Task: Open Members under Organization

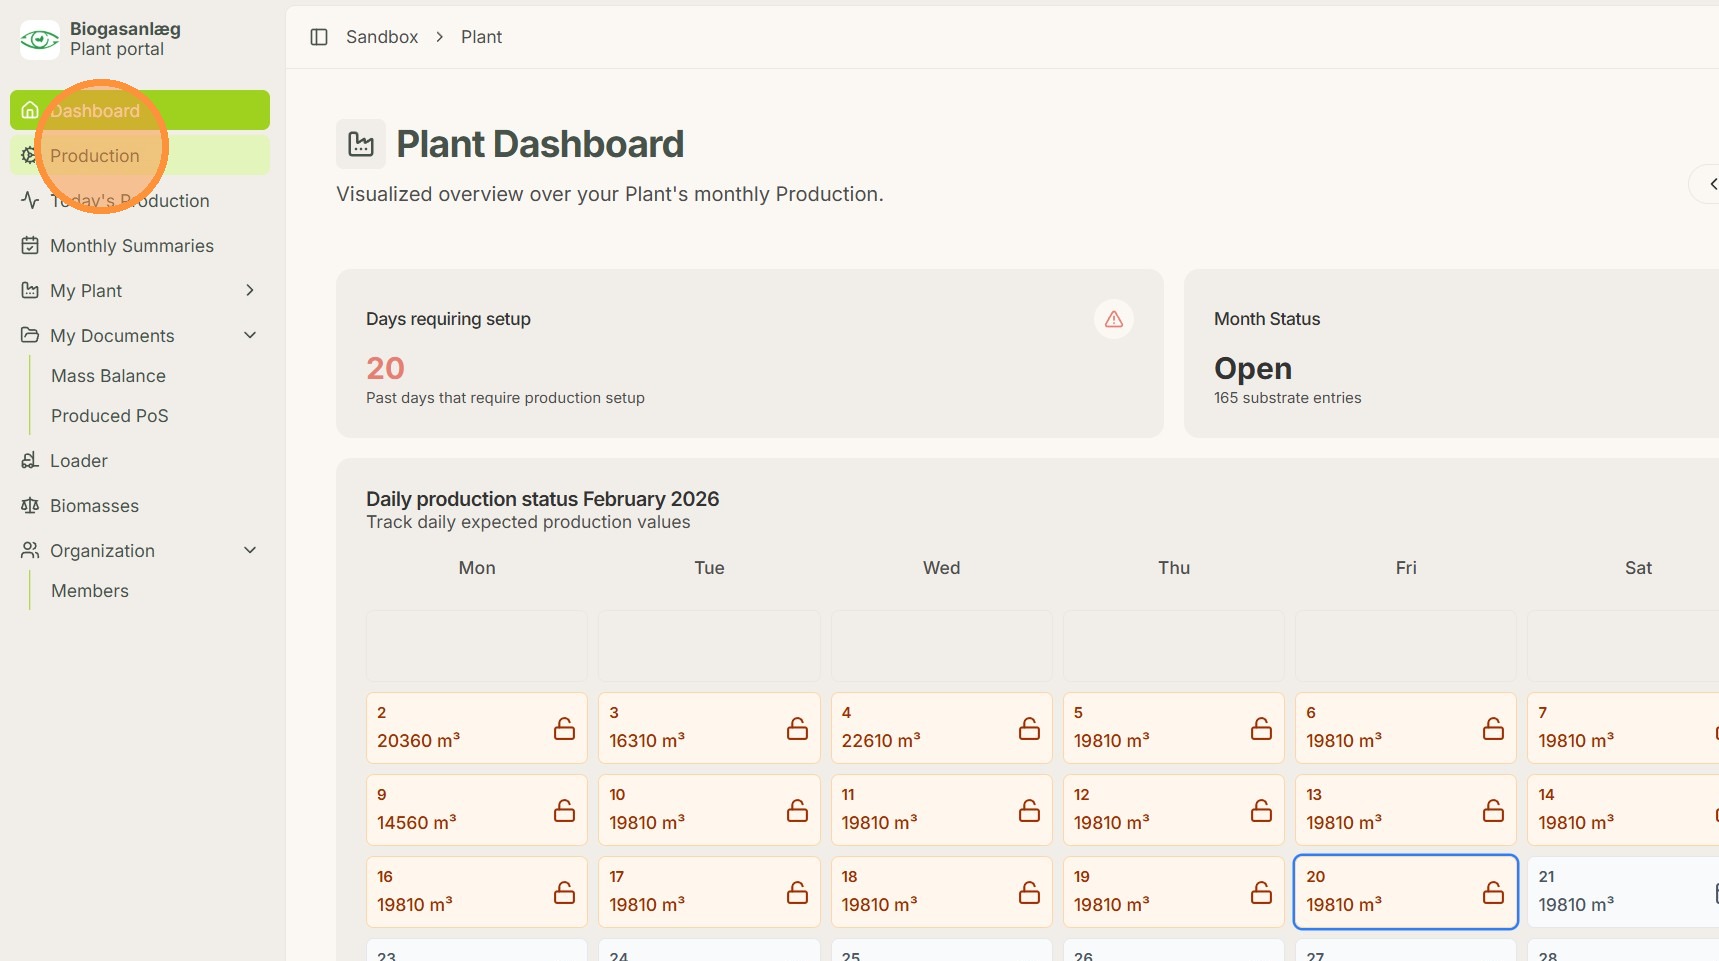Action: (90, 591)
